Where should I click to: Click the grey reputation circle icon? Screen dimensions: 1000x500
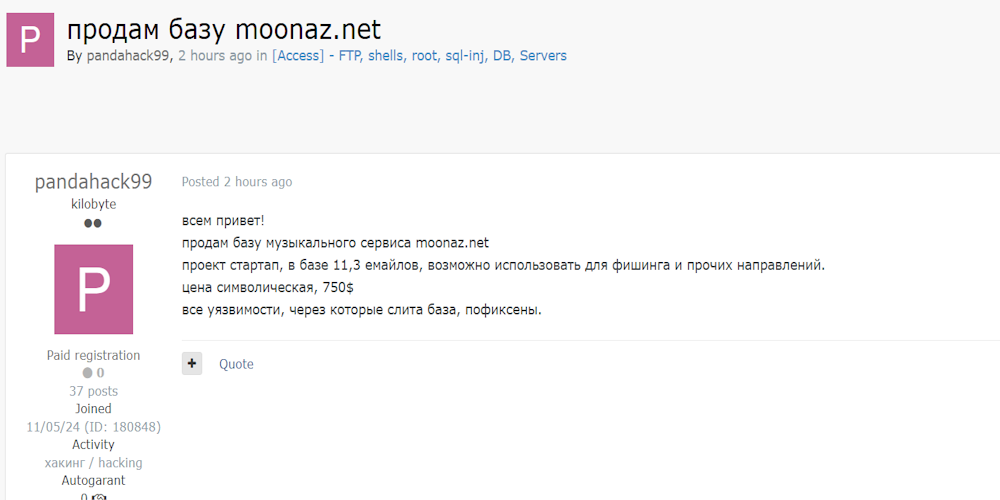tap(88, 373)
